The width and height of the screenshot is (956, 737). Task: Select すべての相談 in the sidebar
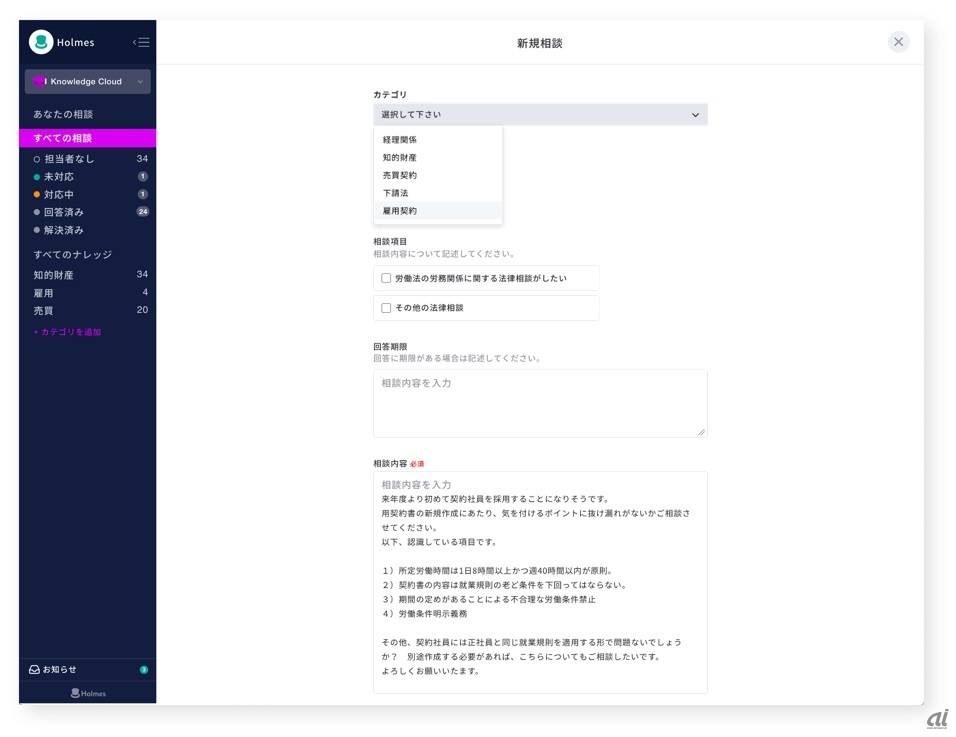click(x=87, y=138)
